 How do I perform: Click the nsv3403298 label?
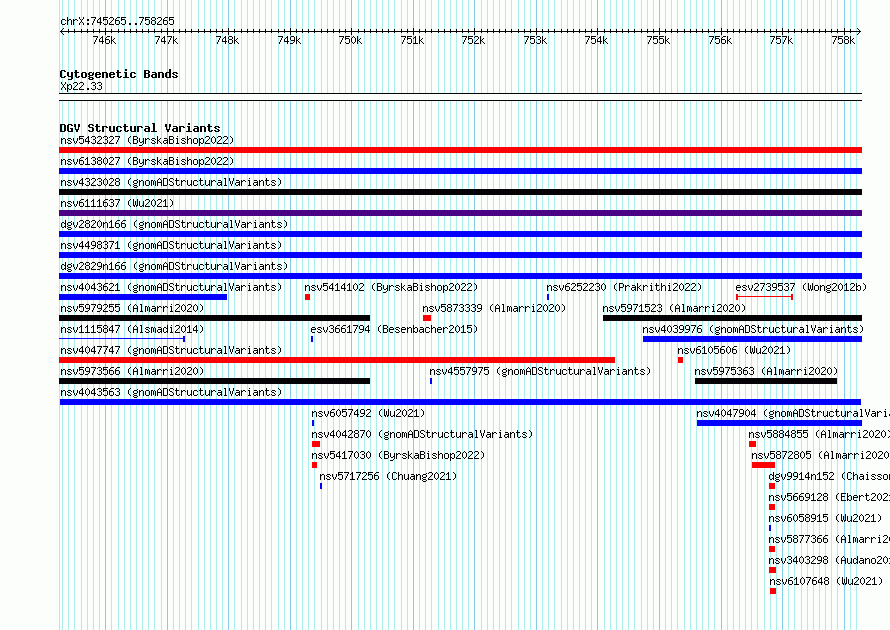tap(829, 560)
